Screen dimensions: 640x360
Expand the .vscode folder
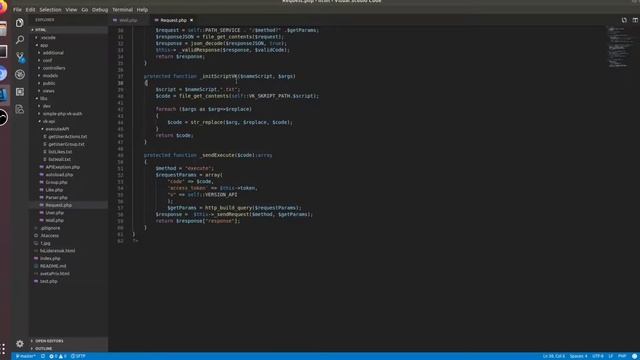pos(48,38)
